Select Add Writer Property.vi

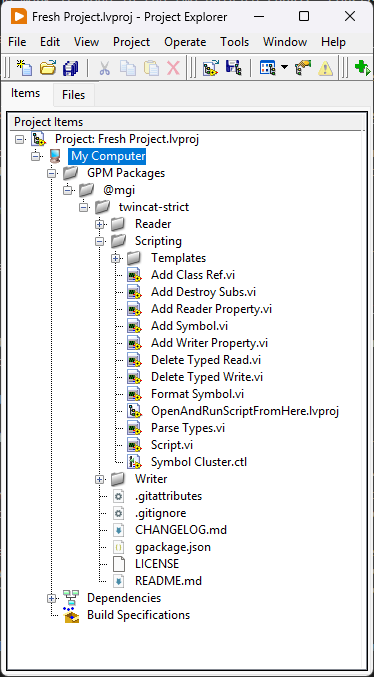pos(209,343)
